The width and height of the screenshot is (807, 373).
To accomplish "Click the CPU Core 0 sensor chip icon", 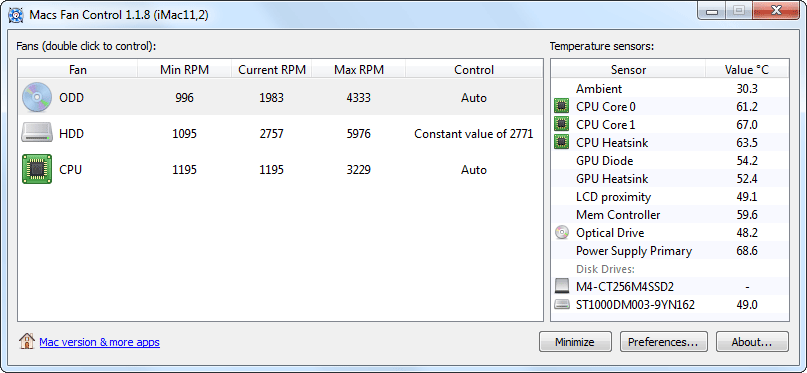I will 562,106.
